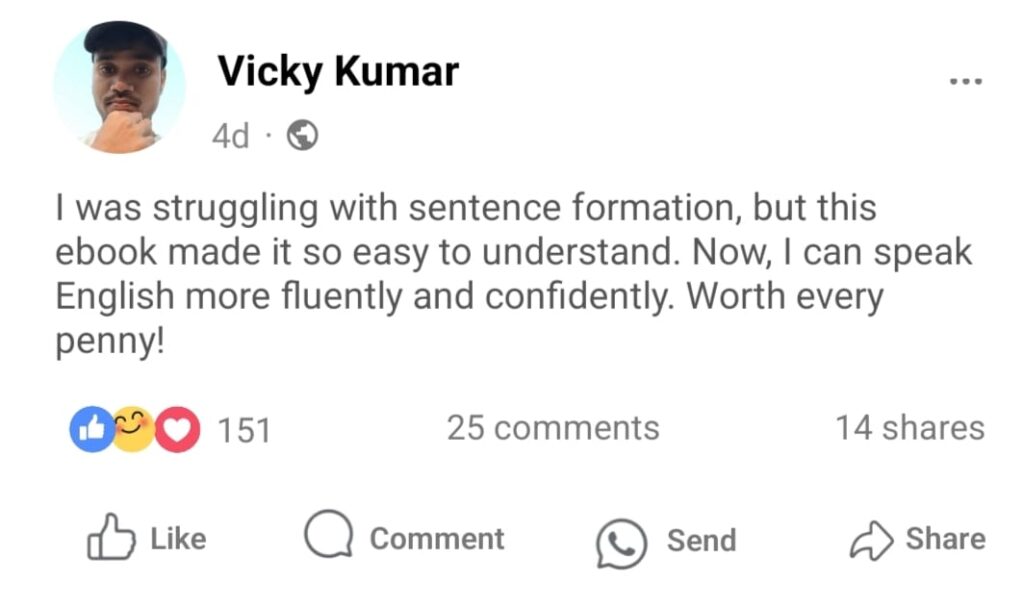Open the three-dot post options menu
This screenshot has width=1024, height=608.
[966, 82]
